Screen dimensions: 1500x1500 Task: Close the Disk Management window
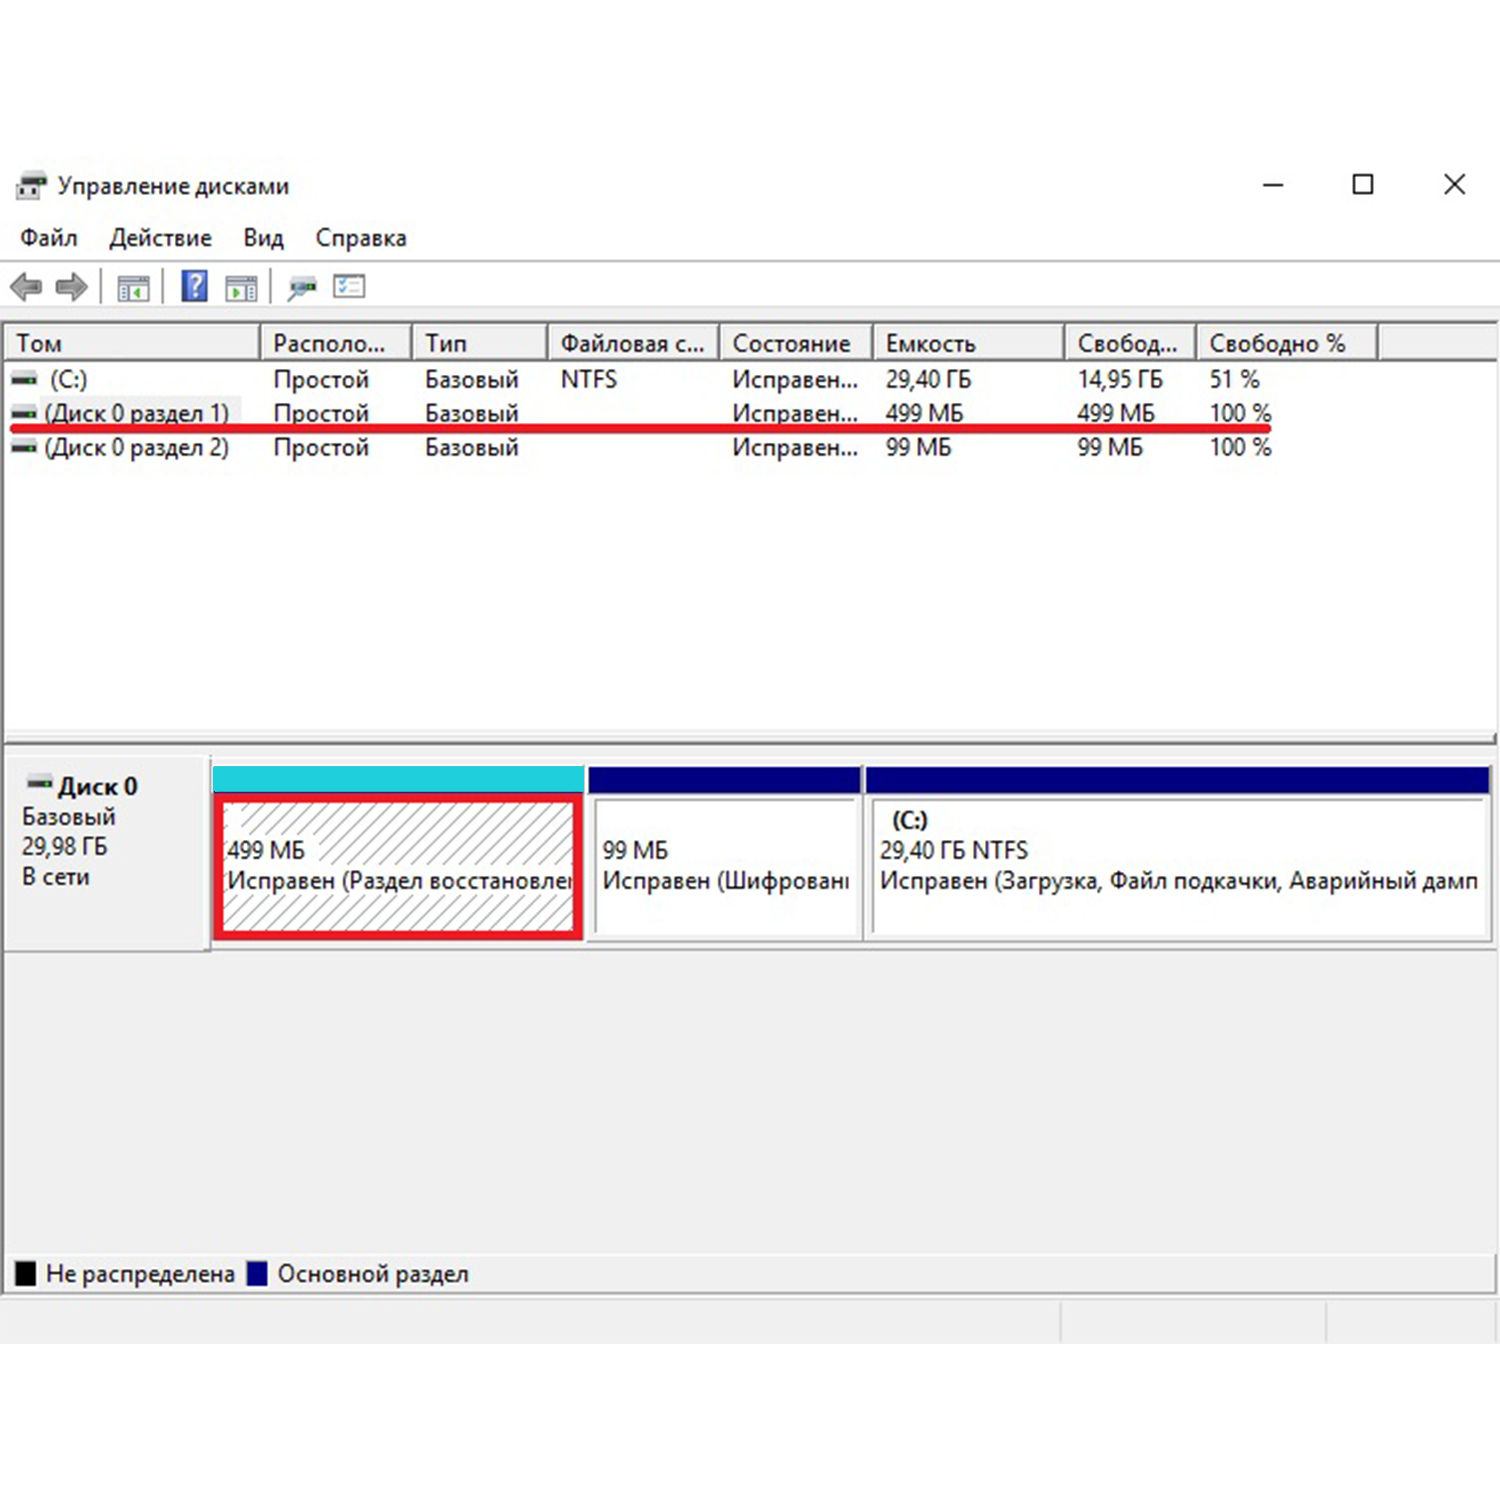pyautogui.click(x=1455, y=185)
